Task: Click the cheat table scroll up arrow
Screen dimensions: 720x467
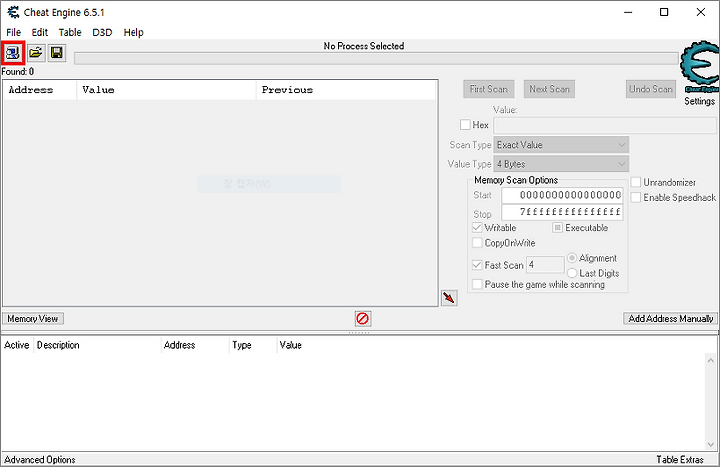Action: point(711,360)
